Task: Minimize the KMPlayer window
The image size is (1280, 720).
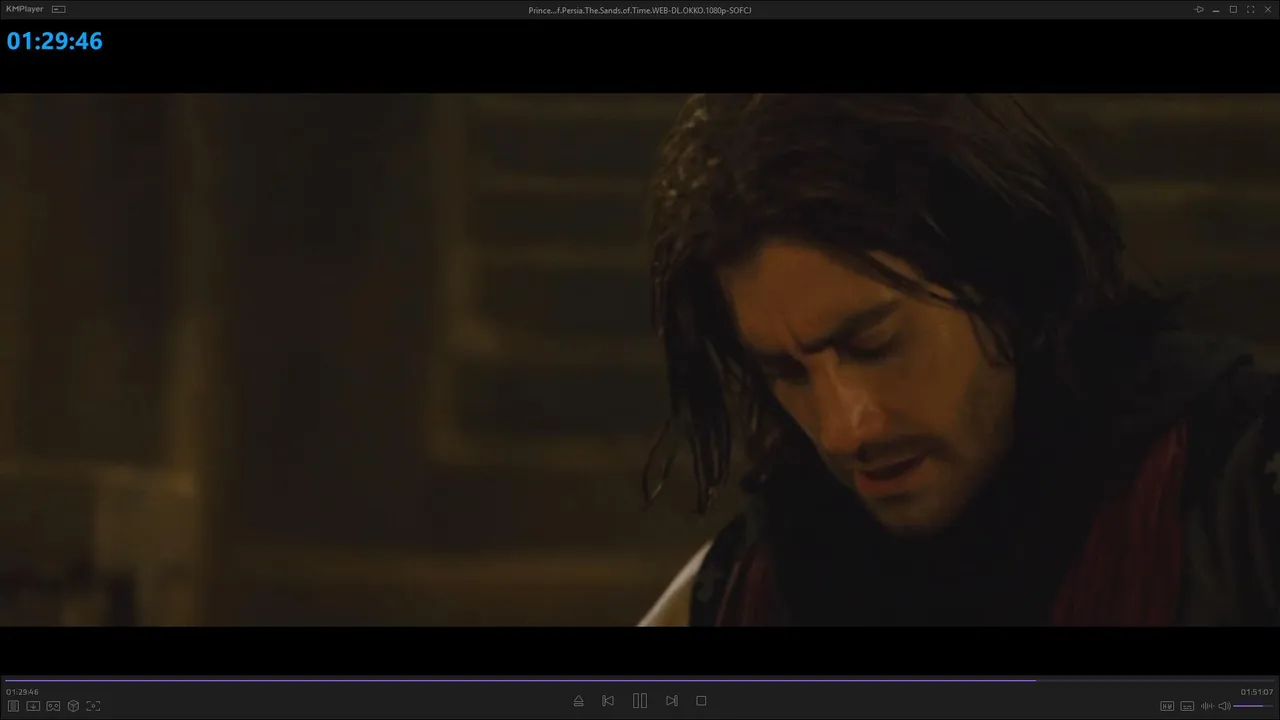Action: click(1216, 10)
